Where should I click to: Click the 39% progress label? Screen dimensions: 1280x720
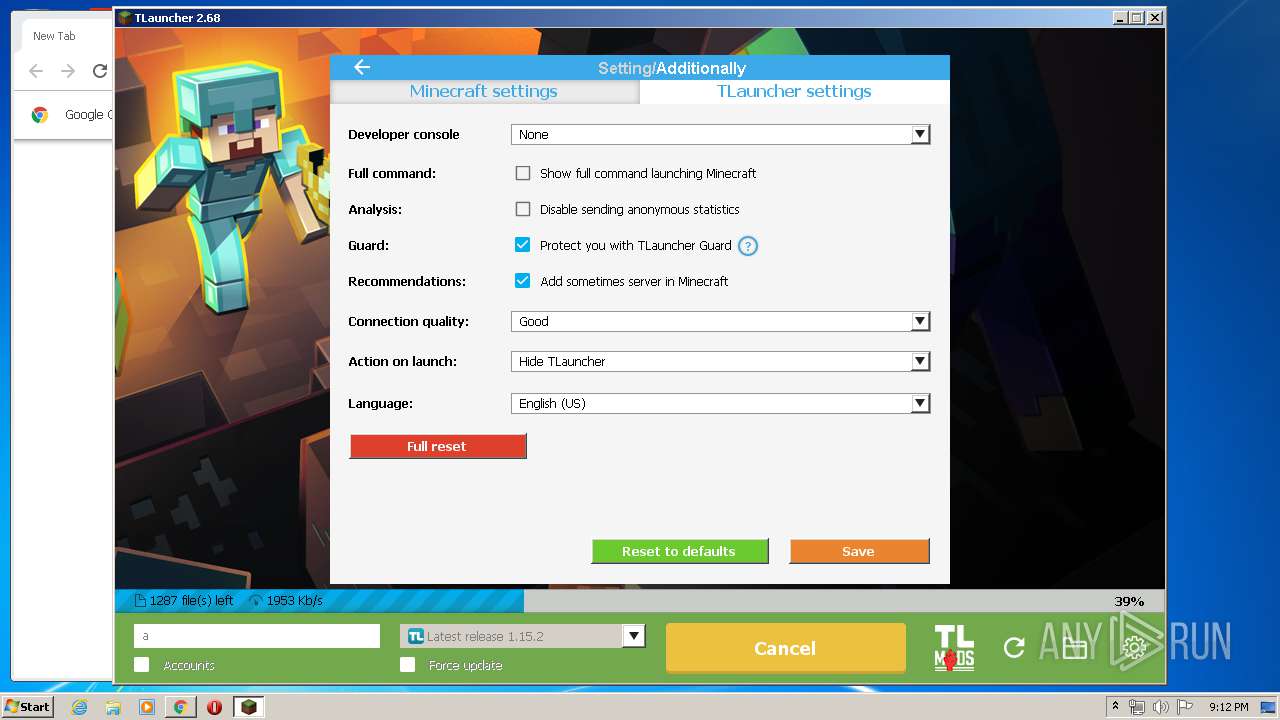coord(1129,601)
